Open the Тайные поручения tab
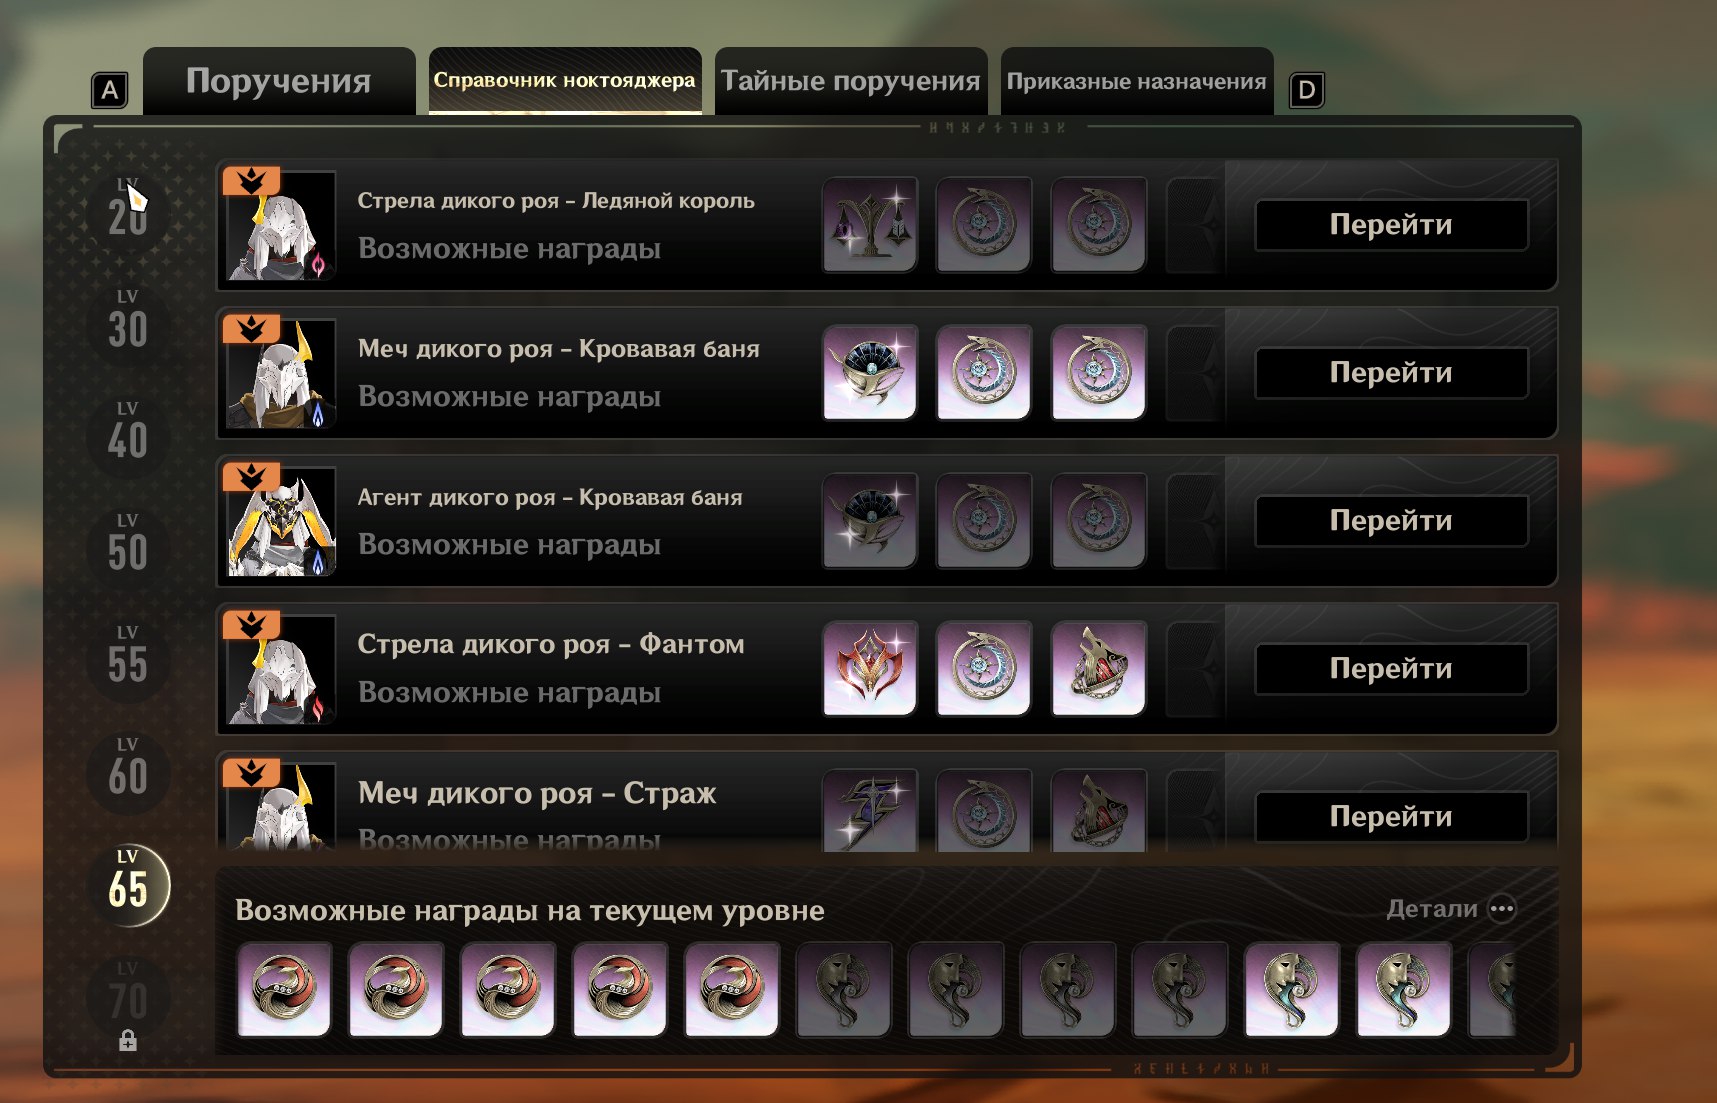The height and width of the screenshot is (1103, 1717). click(x=851, y=81)
